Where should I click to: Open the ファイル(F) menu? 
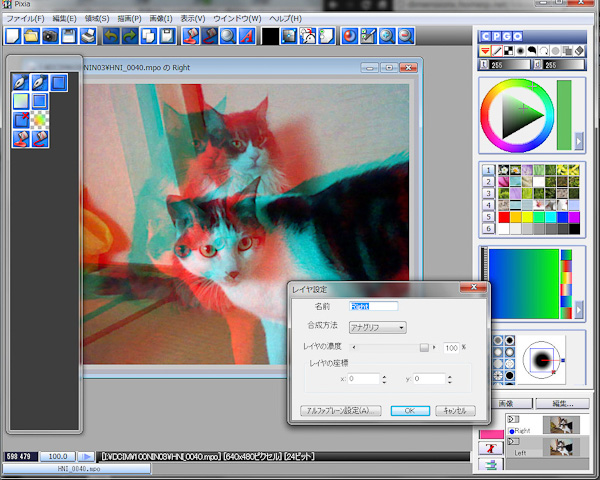click(27, 19)
